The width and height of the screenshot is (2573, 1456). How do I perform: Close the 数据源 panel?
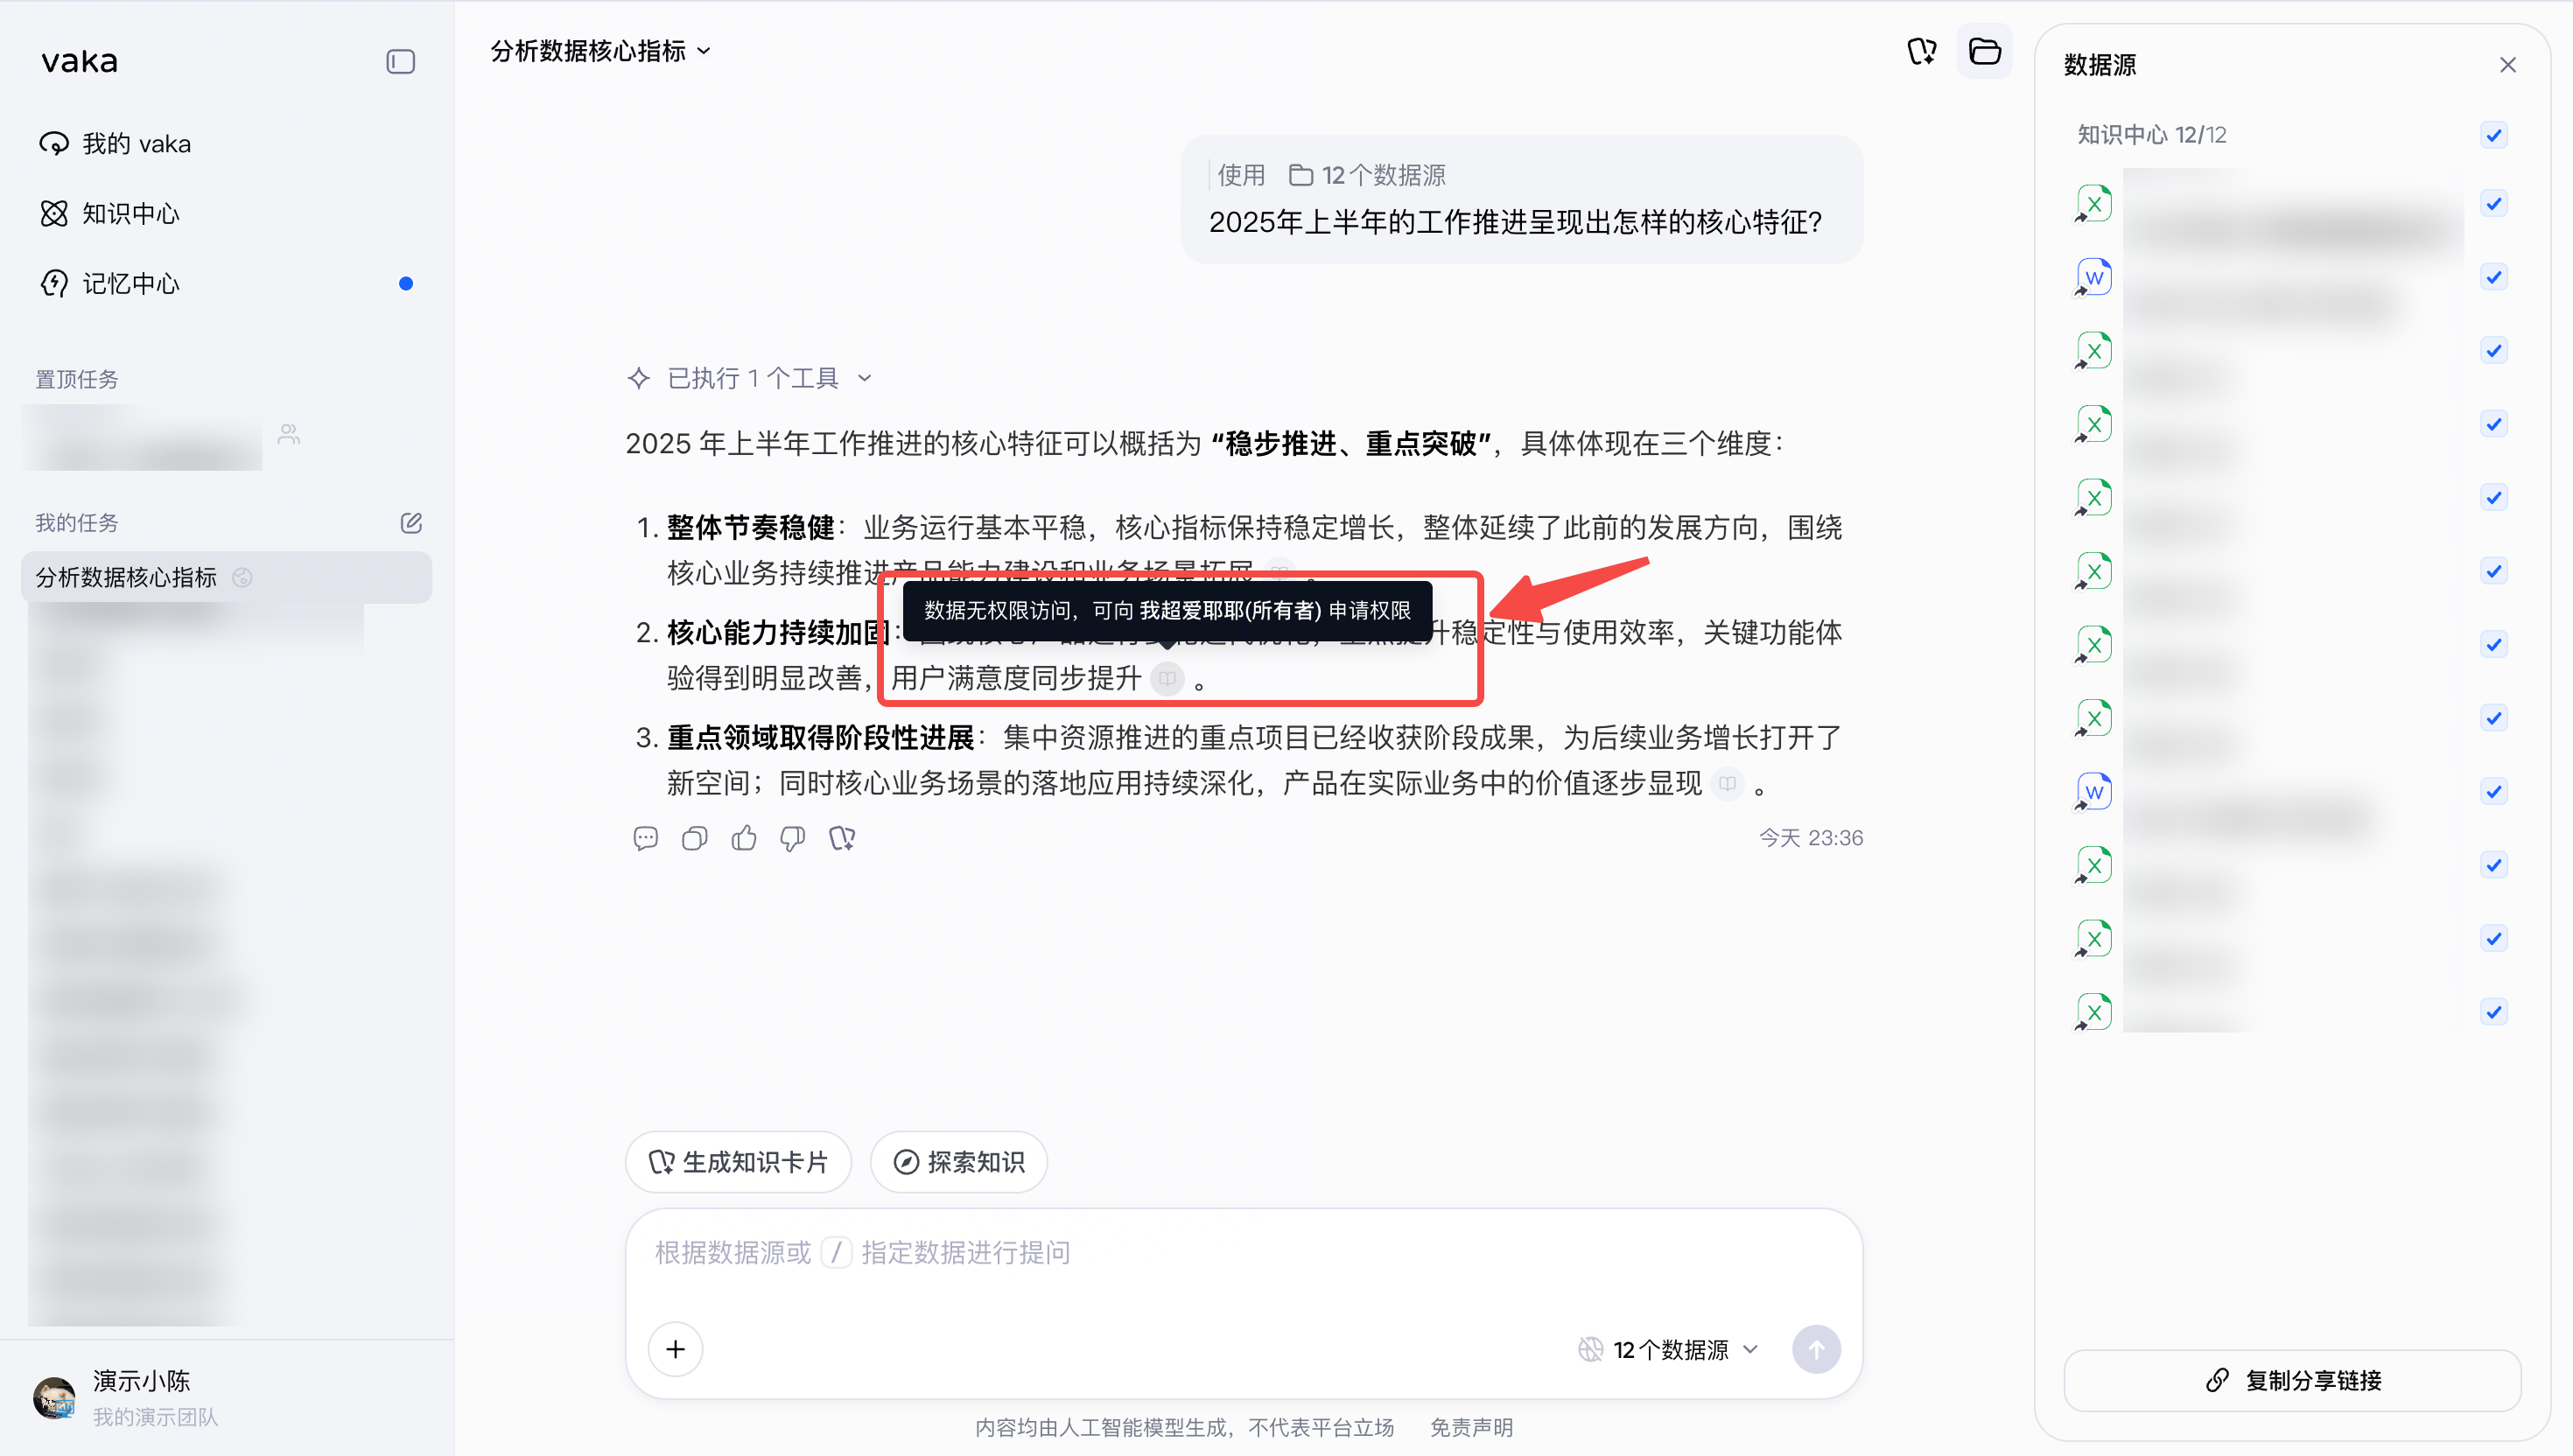[2507, 66]
